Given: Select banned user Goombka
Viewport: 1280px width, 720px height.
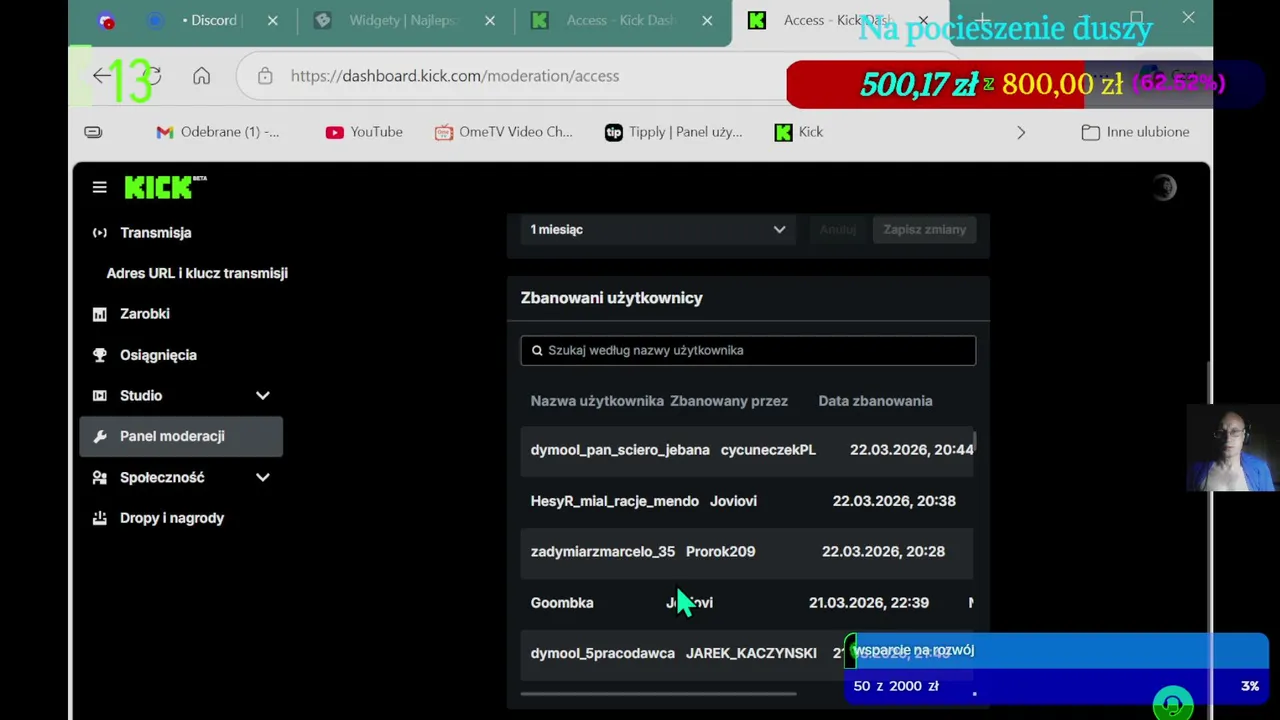Looking at the screenshot, I should click(x=562, y=603).
